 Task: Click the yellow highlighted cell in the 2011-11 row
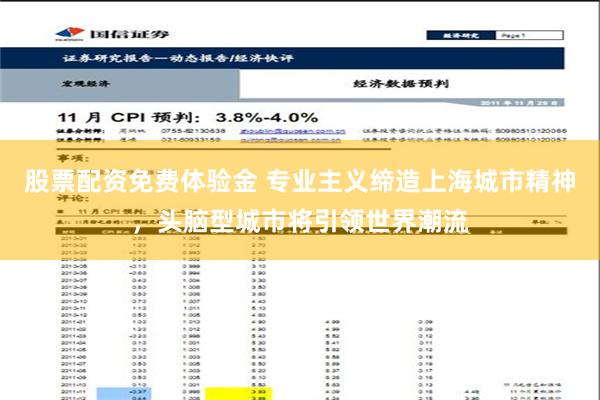coord(238,392)
